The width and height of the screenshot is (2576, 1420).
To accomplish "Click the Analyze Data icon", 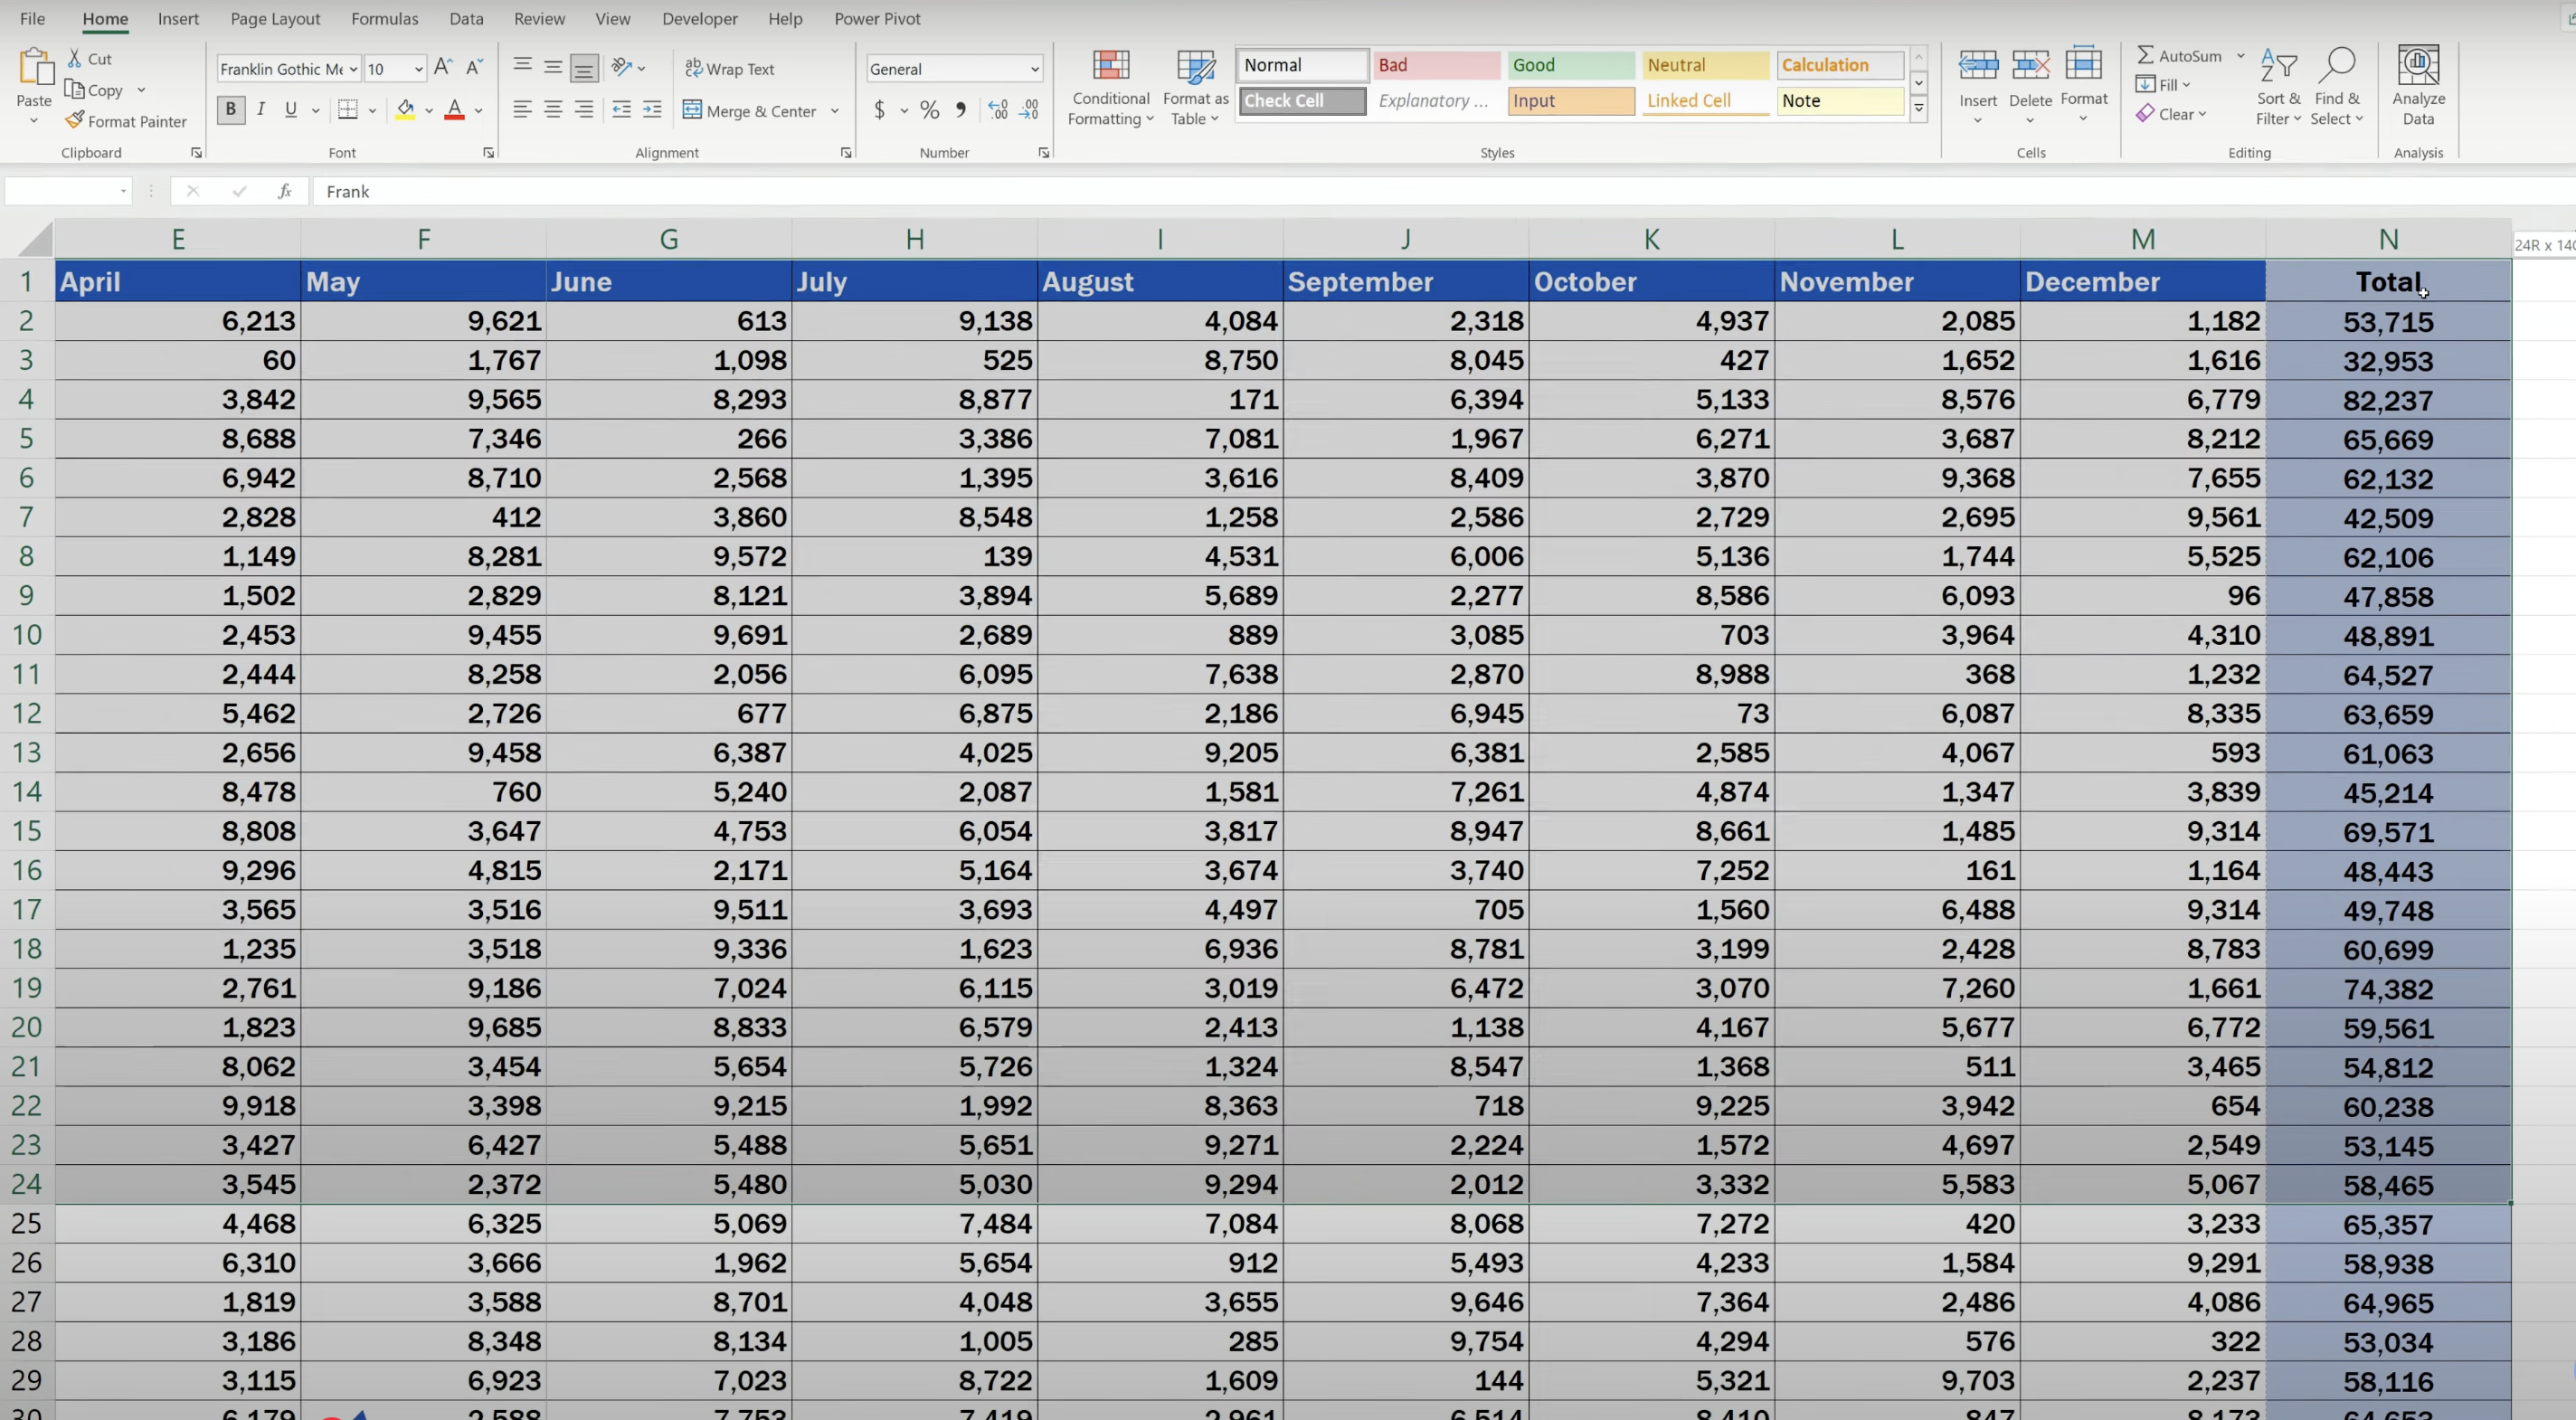I will (2417, 67).
